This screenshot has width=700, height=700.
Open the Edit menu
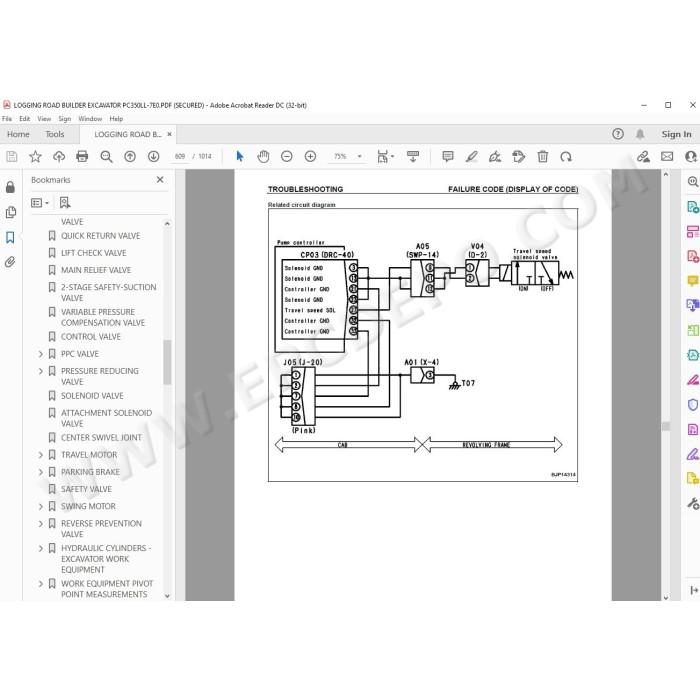tap(25, 119)
